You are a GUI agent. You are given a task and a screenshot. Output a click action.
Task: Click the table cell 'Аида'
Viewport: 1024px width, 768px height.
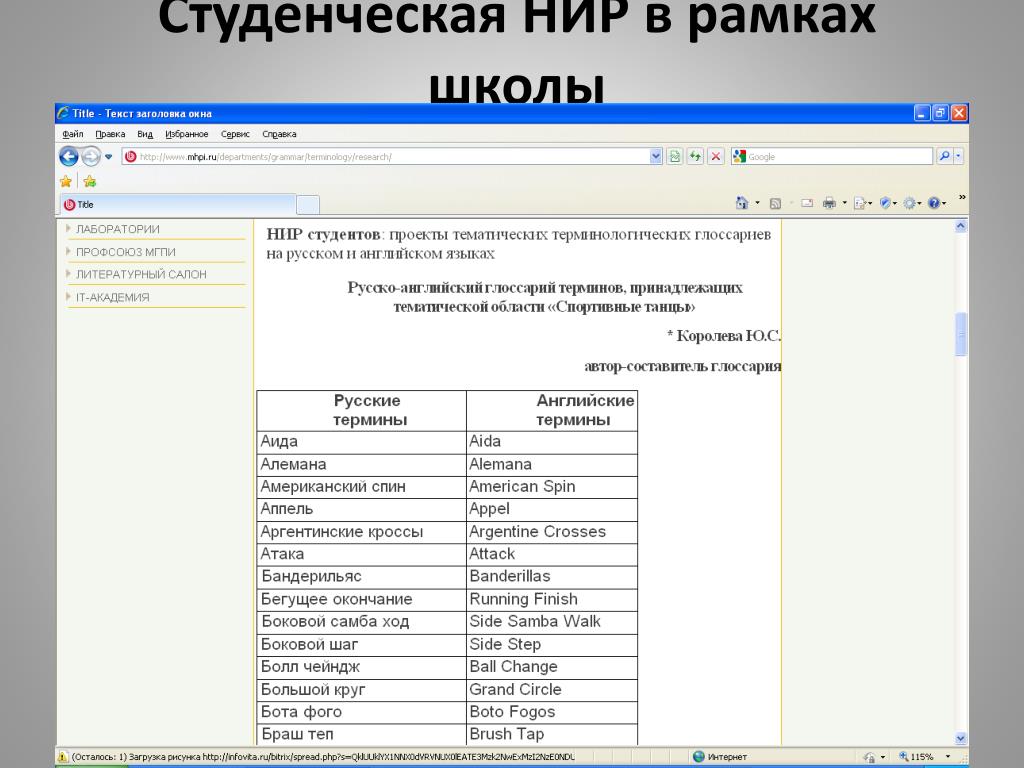pyautogui.click(x=362, y=442)
